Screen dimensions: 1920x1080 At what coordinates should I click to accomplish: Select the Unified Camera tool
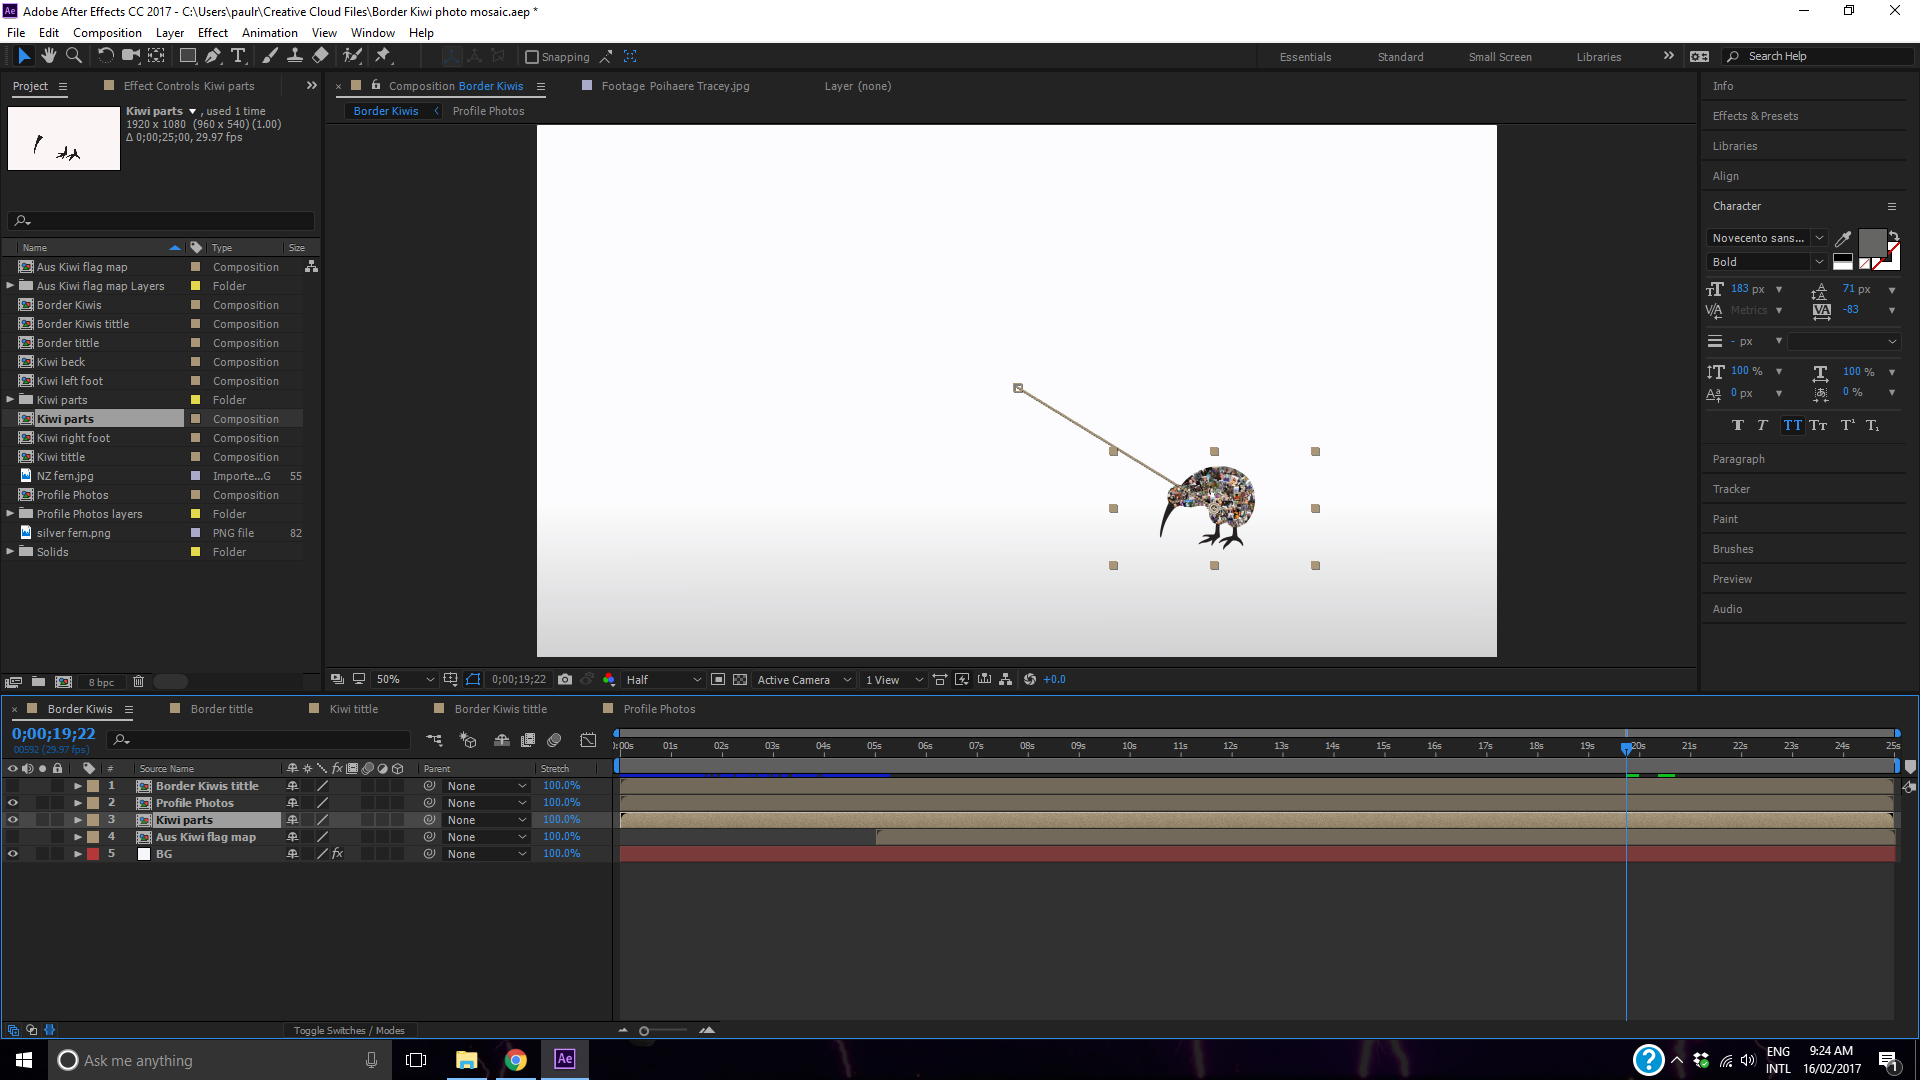pos(131,56)
